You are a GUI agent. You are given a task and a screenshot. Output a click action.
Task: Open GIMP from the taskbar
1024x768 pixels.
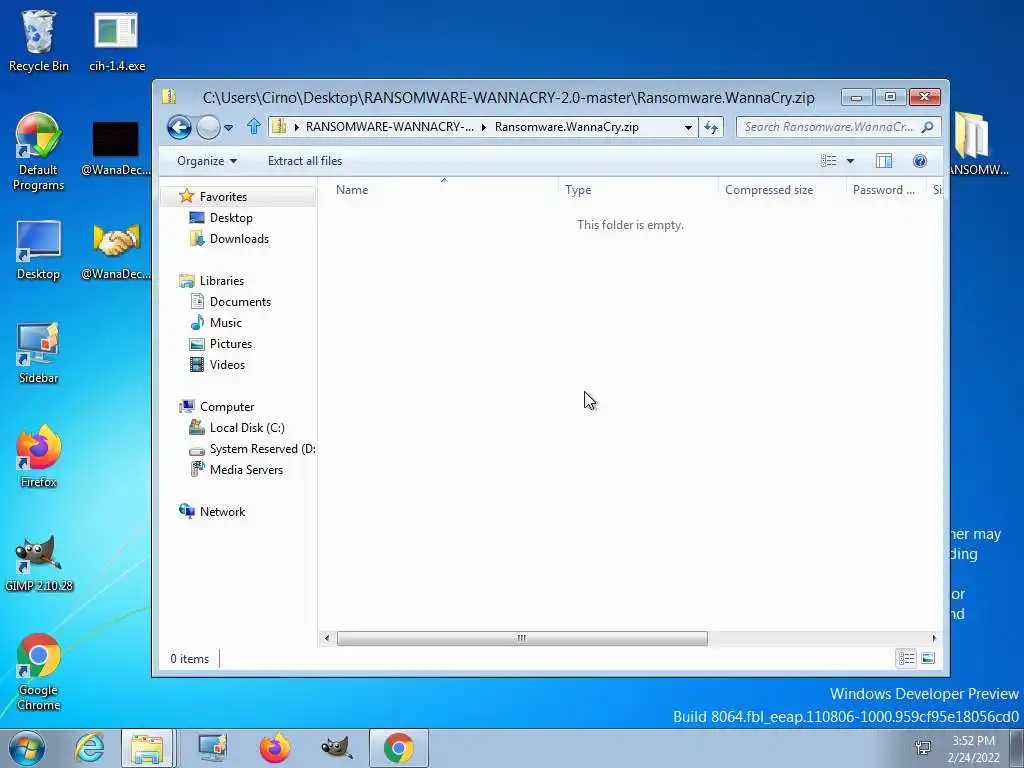click(336, 748)
